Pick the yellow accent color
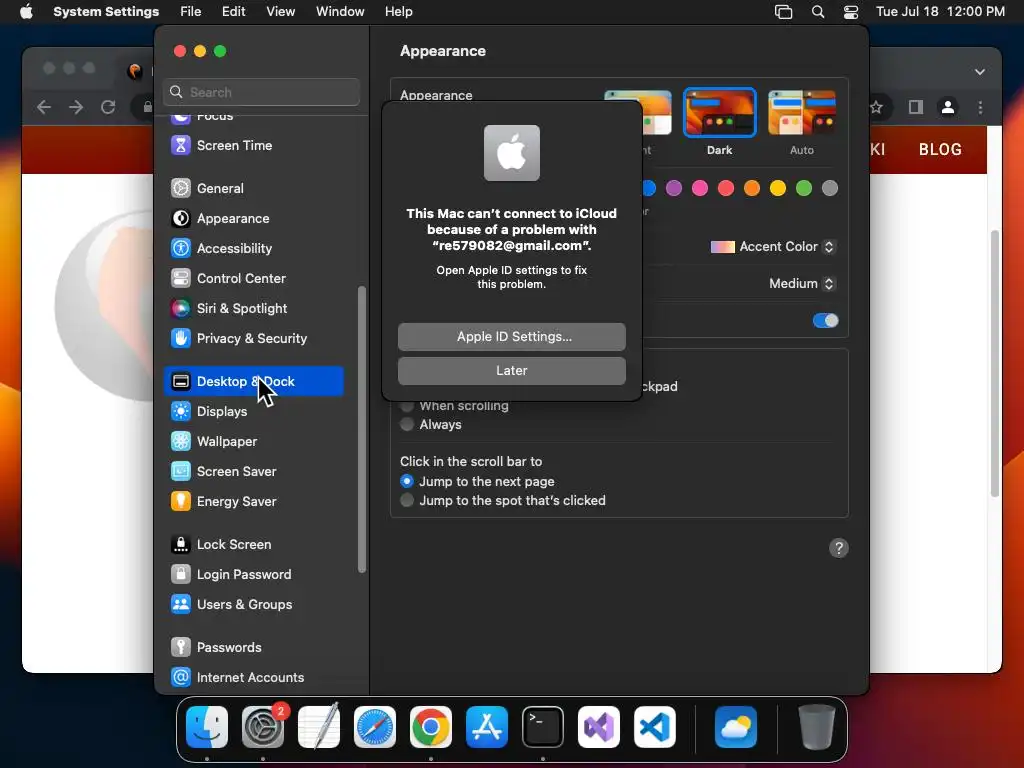The image size is (1024, 768). pyautogui.click(x=778, y=188)
